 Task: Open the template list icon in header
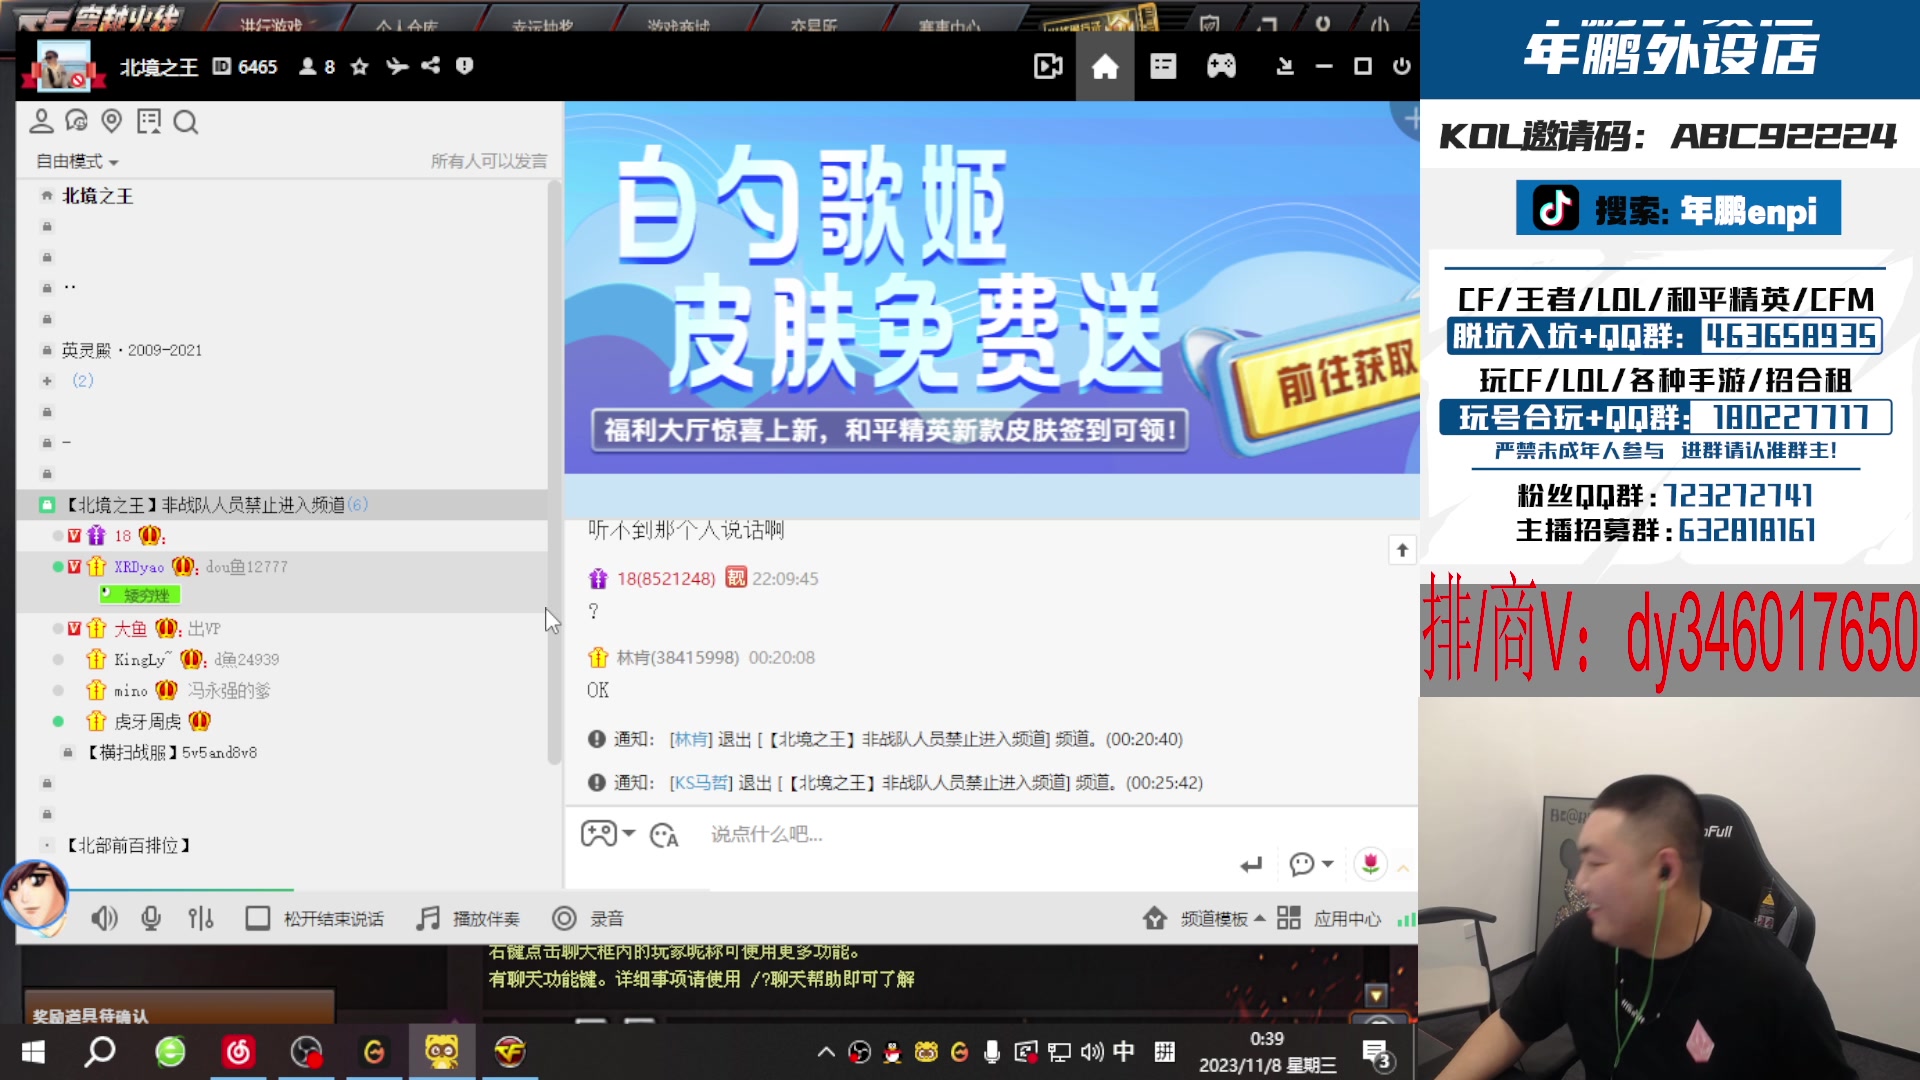(x=1163, y=67)
